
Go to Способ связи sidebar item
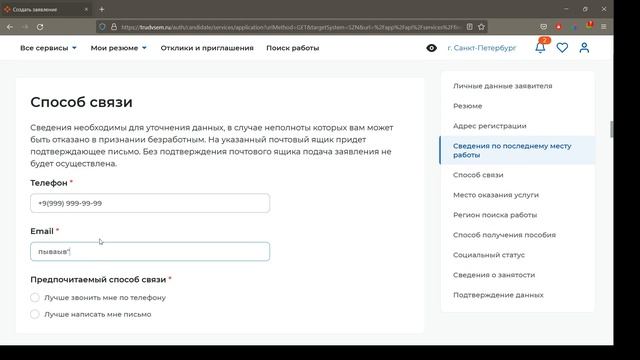[478, 175]
